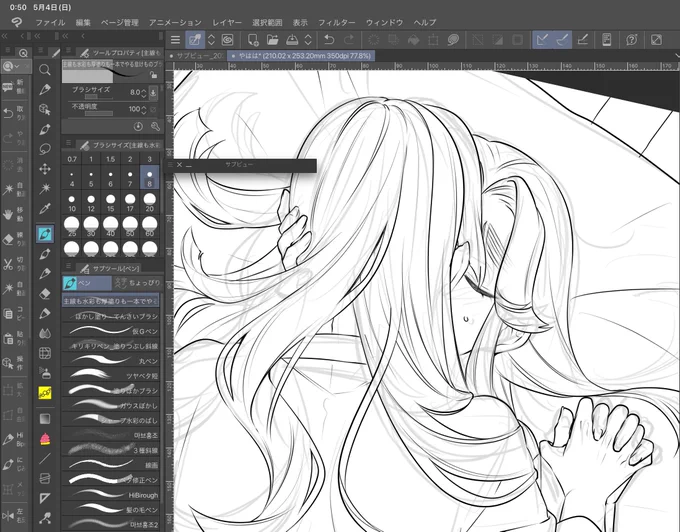Select the Operation object cursor tool
Screen dimensions: 680x532
click(x=45, y=109)
